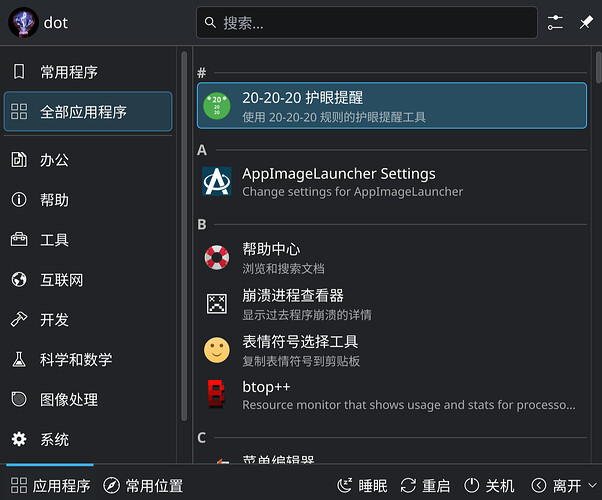Click the category sidebar scrollbar
The height and width of the screenshot is (500, 602).
(183, 240)
